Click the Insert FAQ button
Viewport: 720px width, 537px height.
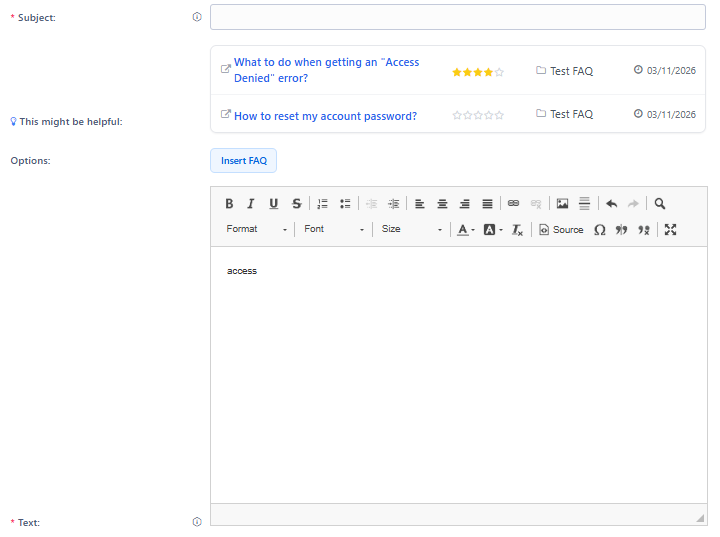243,161
